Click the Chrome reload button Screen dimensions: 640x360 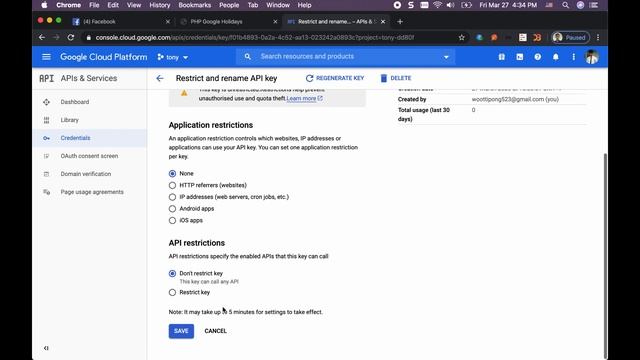point(71,38)
